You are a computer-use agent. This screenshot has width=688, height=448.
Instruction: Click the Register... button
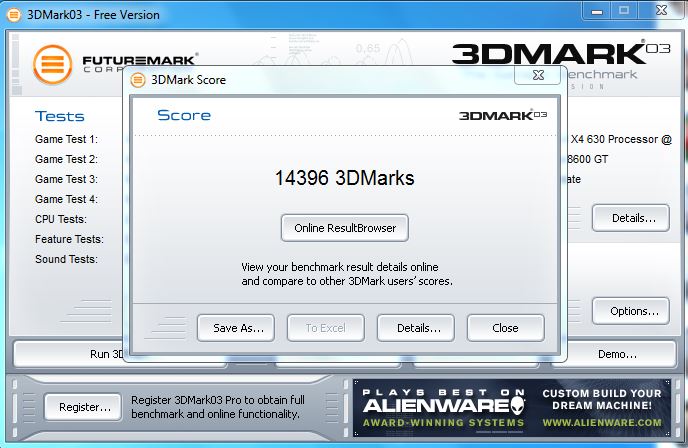pyautogui.click(x=83, y=407)
